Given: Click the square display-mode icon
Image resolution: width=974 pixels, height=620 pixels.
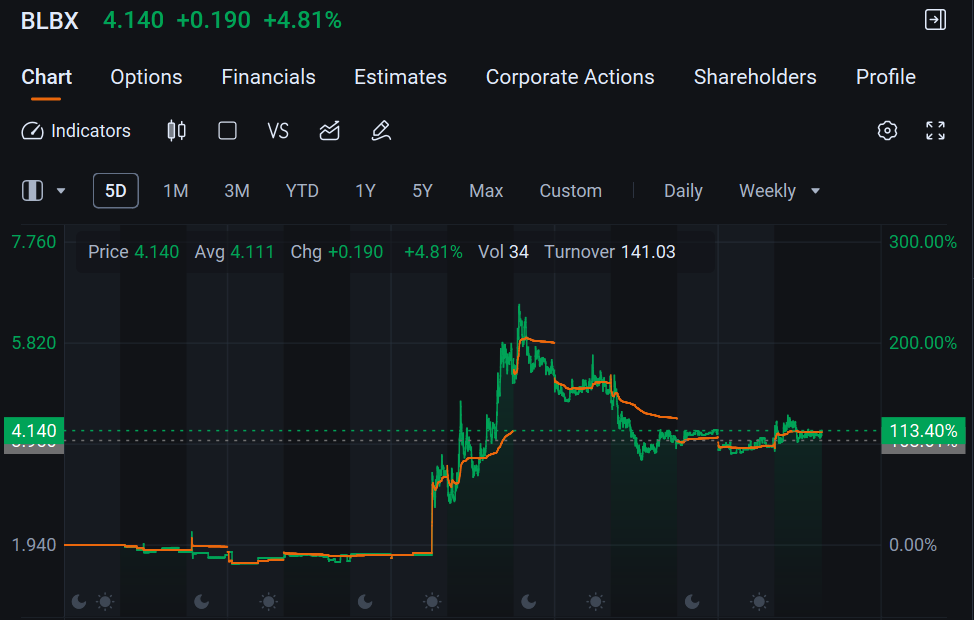Looking at the screenshot, I should 227,131.
